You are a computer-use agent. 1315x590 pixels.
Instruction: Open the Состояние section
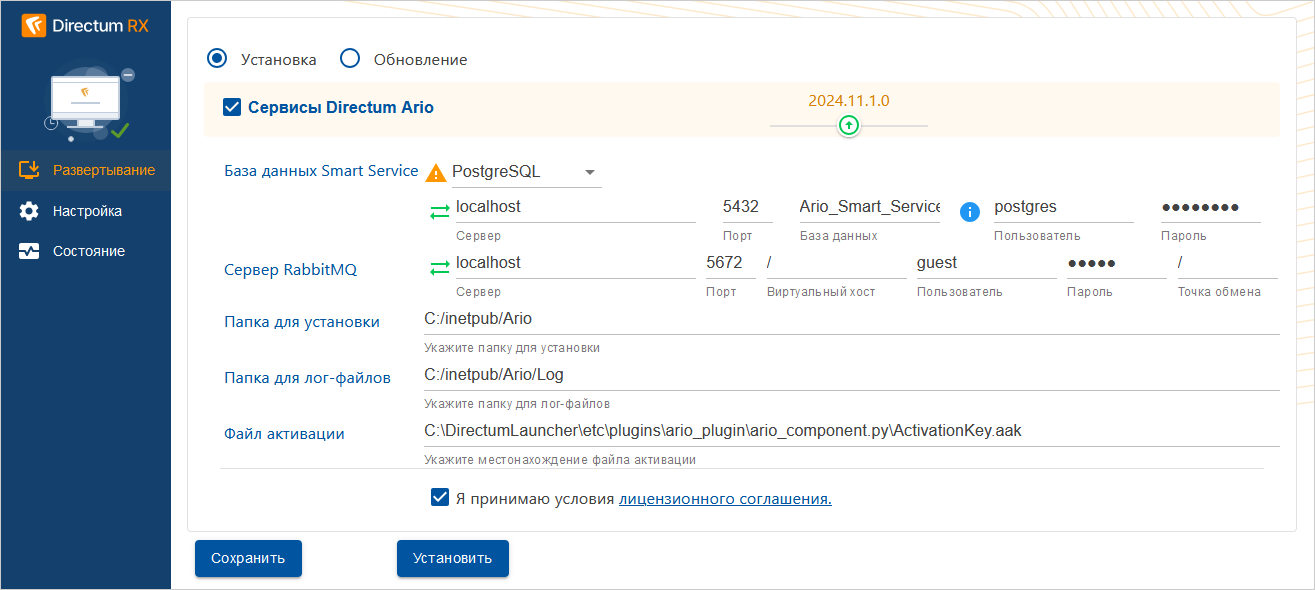point(86,251)
